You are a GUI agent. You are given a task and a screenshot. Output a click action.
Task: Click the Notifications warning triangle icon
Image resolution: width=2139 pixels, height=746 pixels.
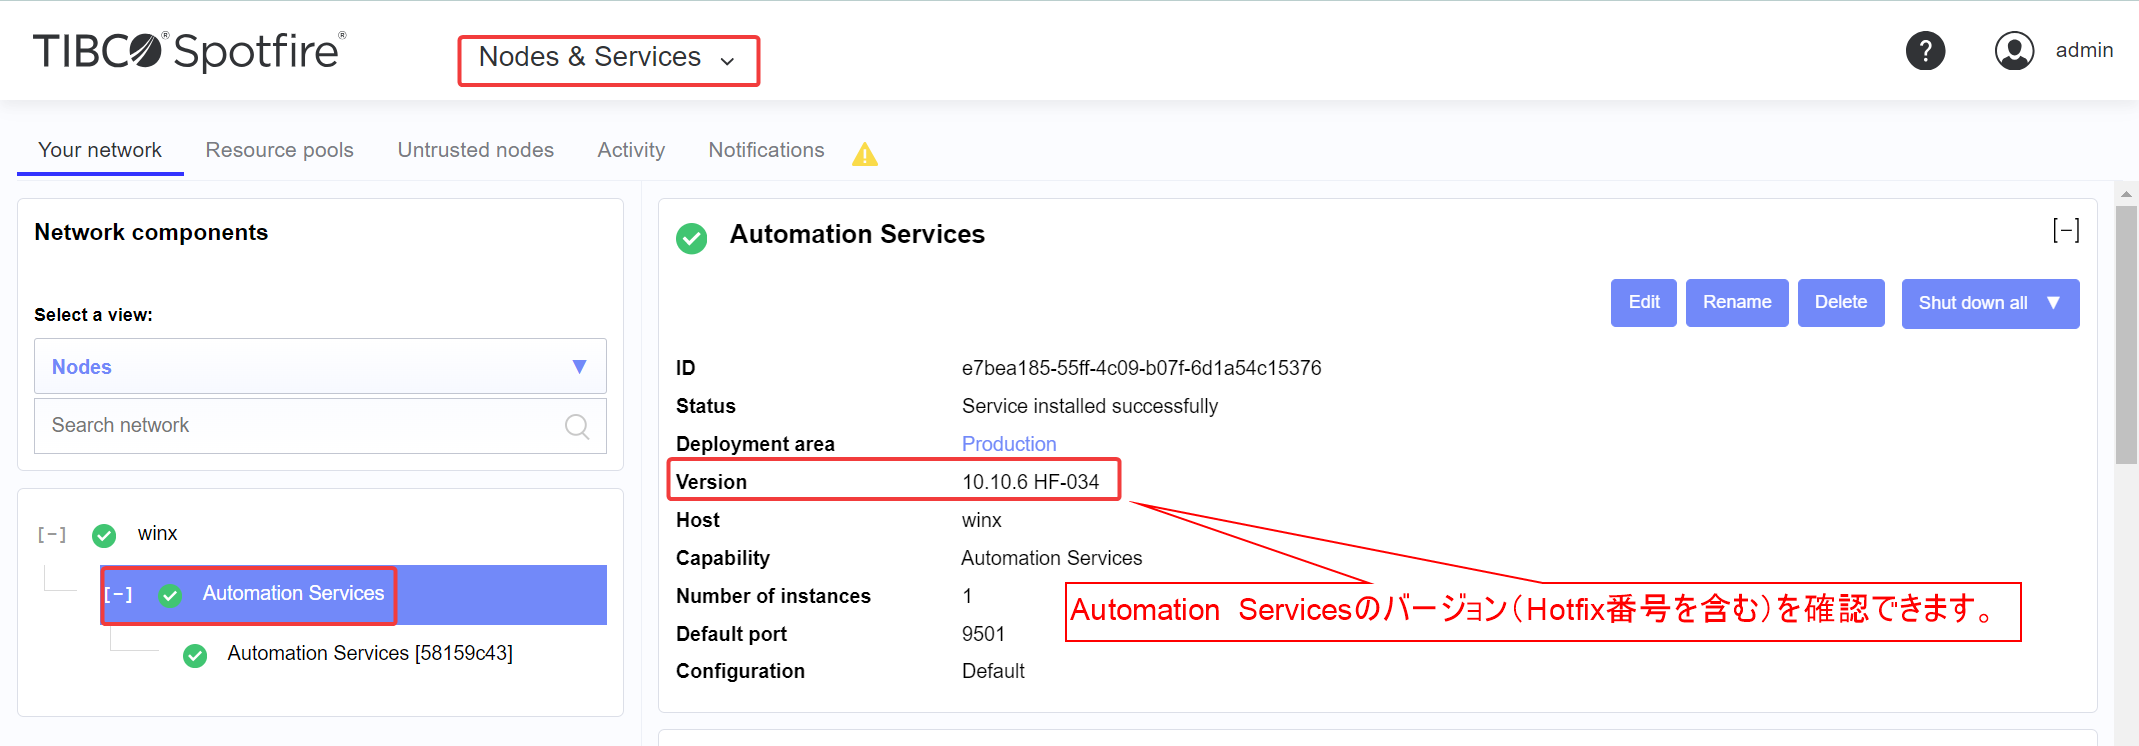pyautogui.click(x=865, y=154)
